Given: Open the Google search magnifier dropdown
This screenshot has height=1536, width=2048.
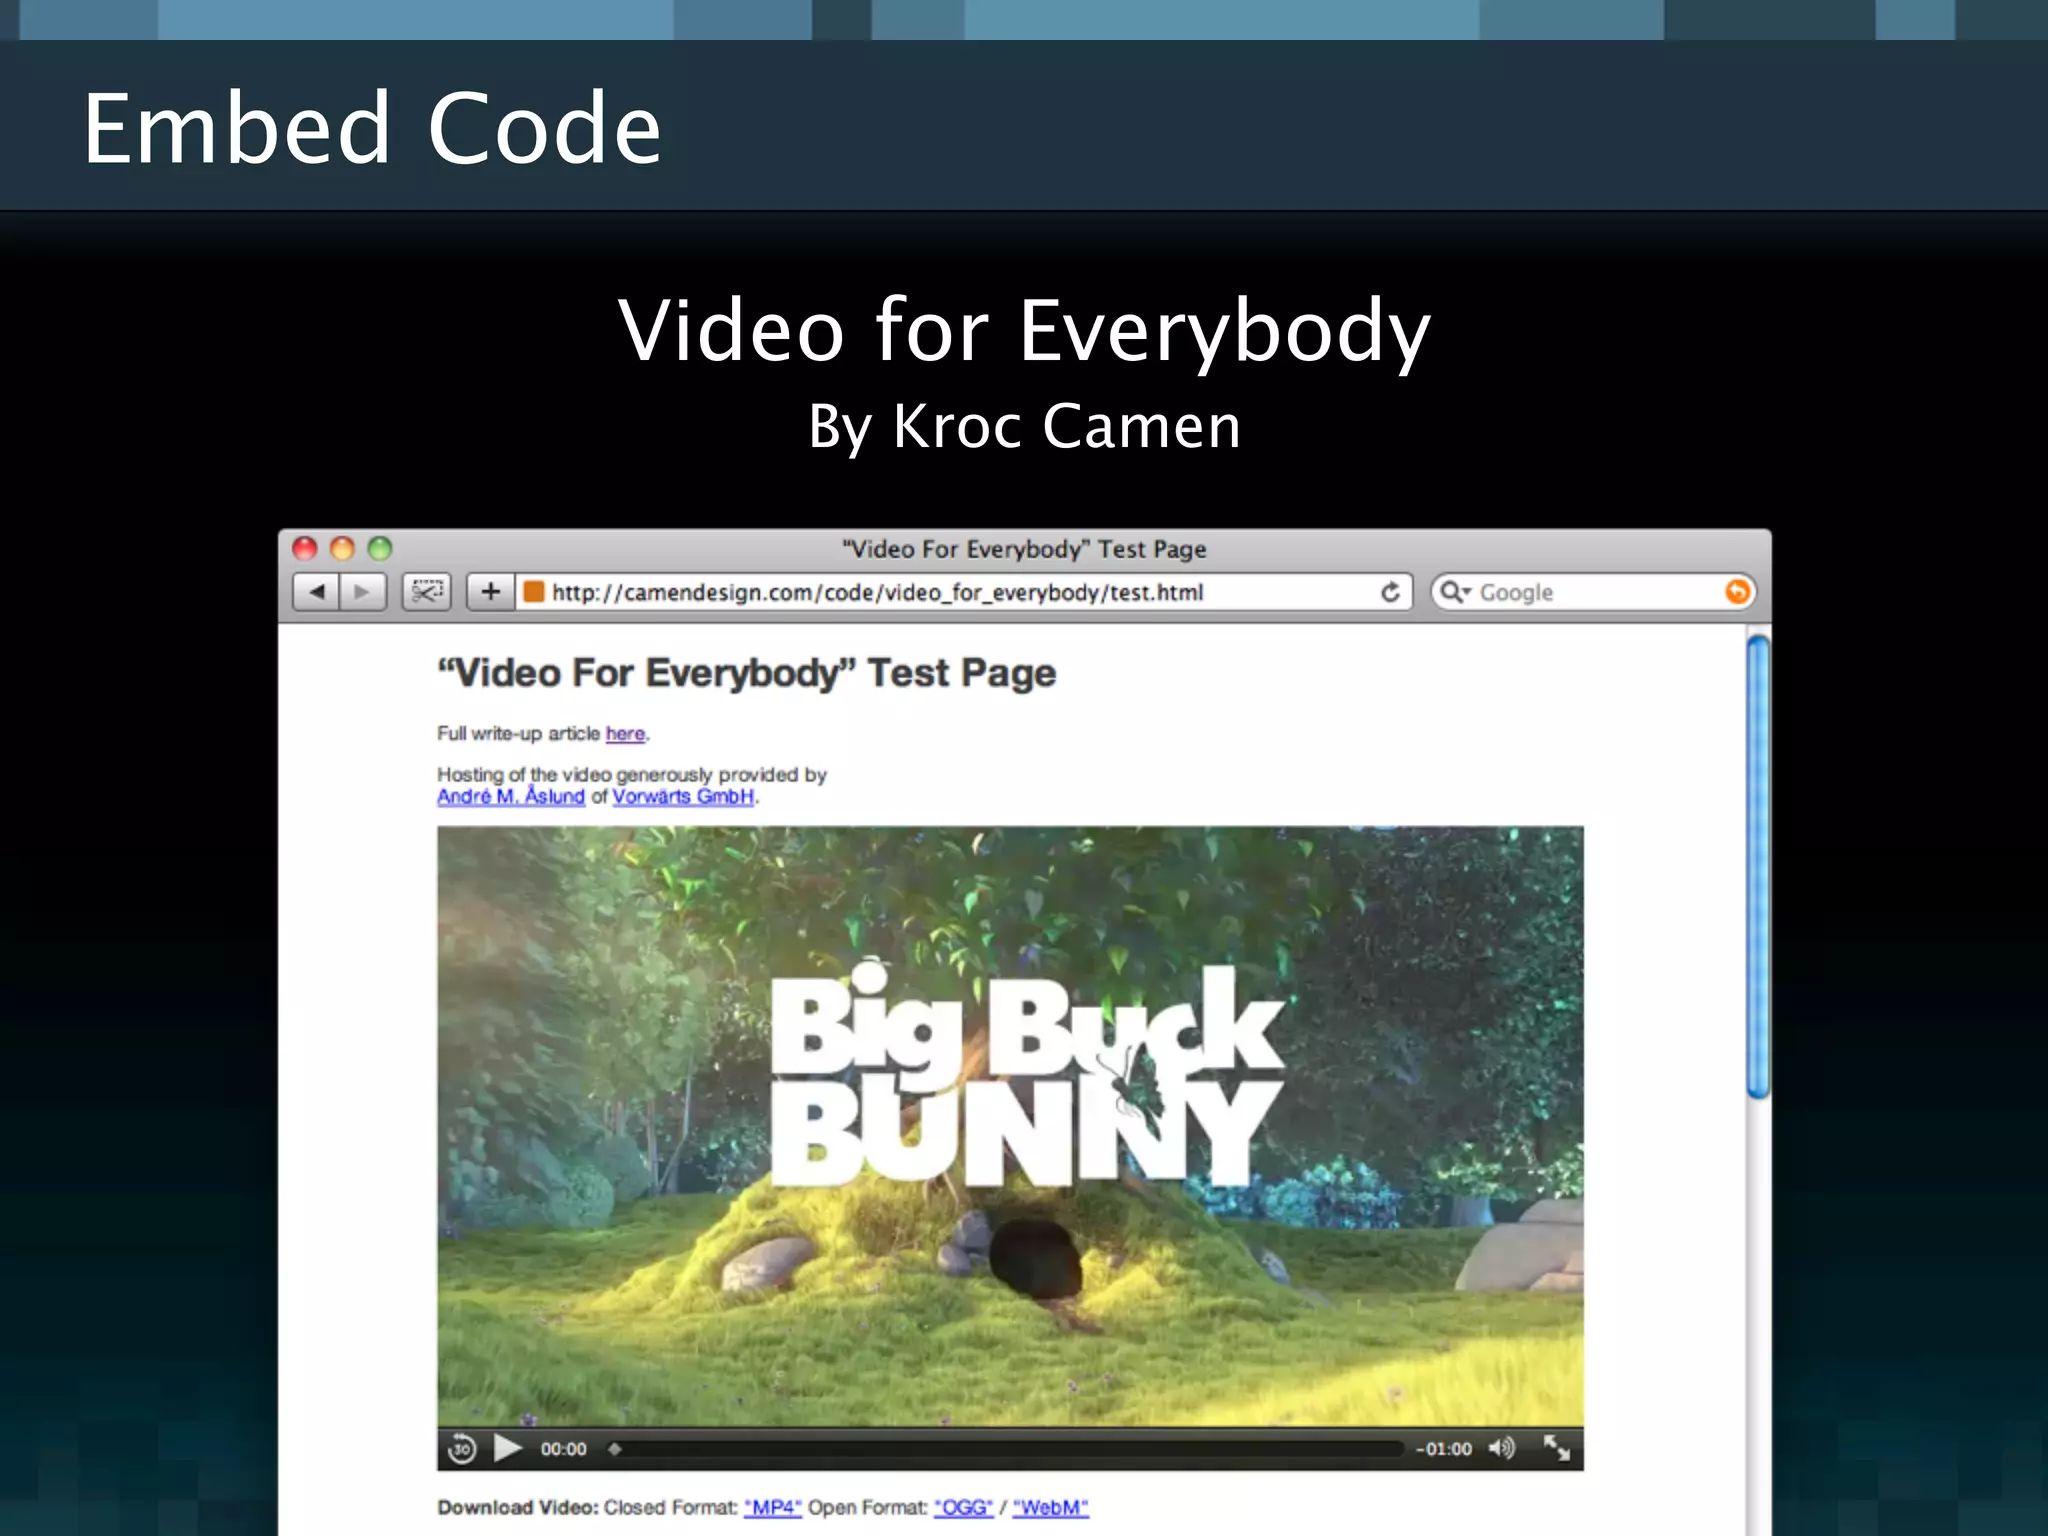Looking at the screenshot, I should click(1455, 592).
